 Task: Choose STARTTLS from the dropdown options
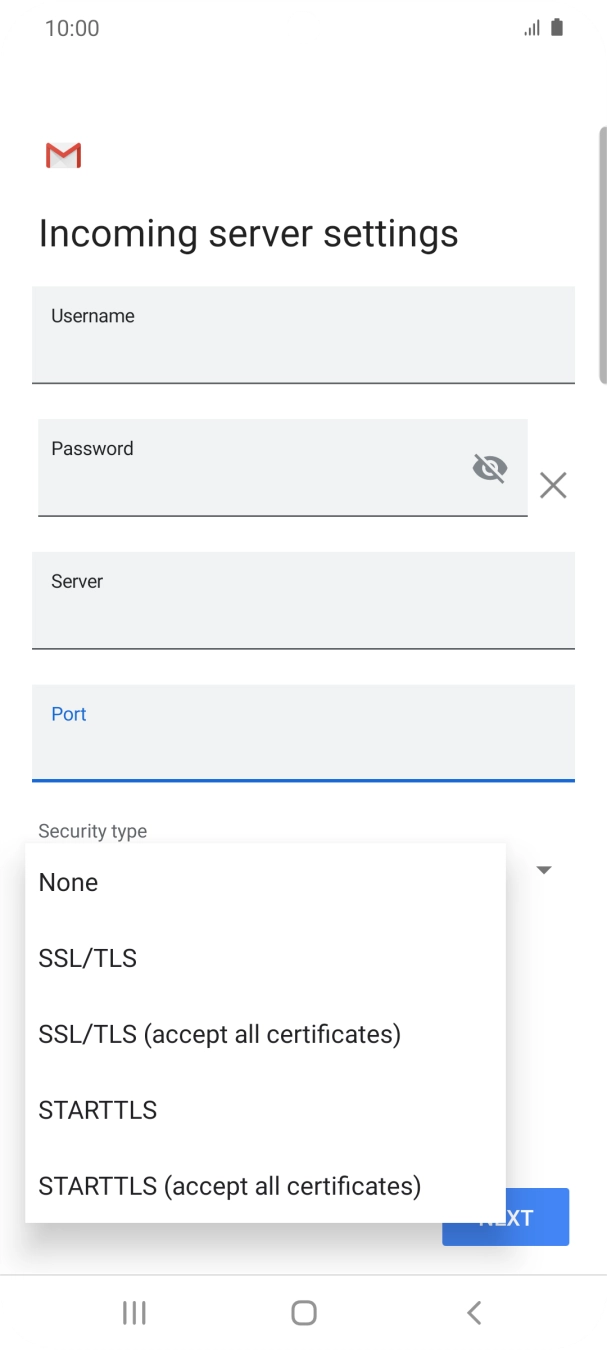97,1110
